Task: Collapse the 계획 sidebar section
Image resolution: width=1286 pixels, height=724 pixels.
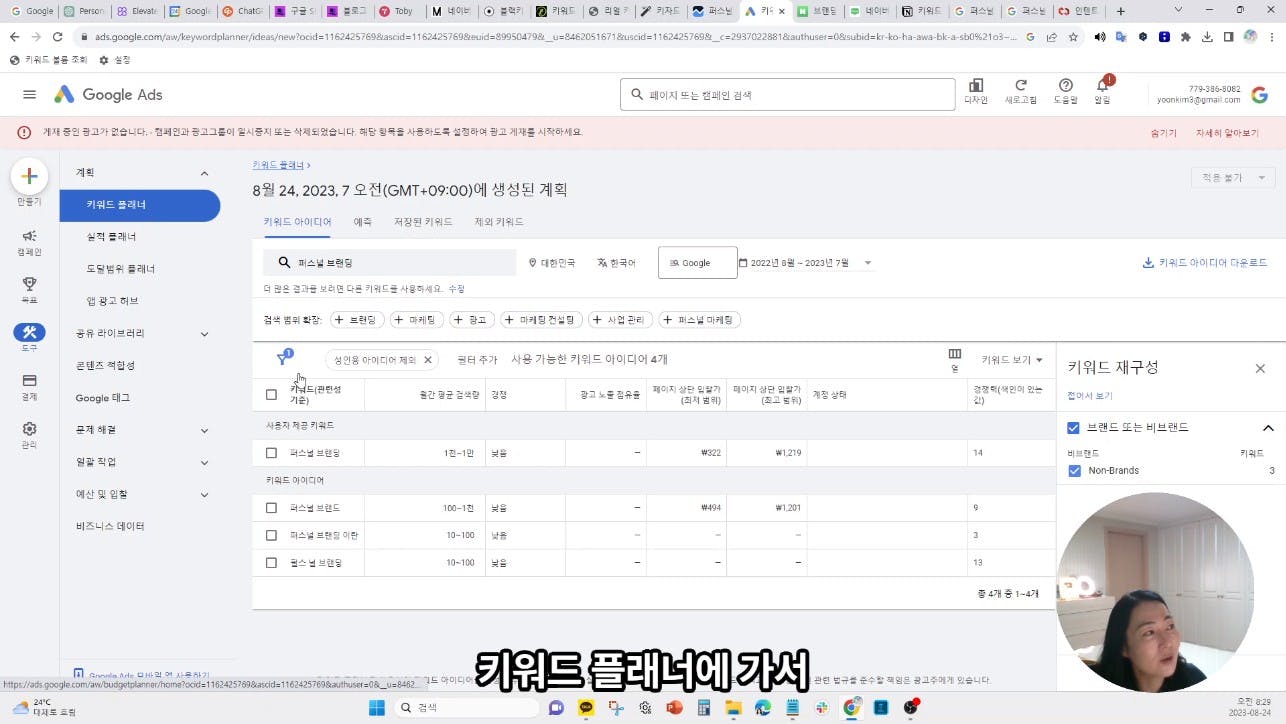Action: point(204,173)
